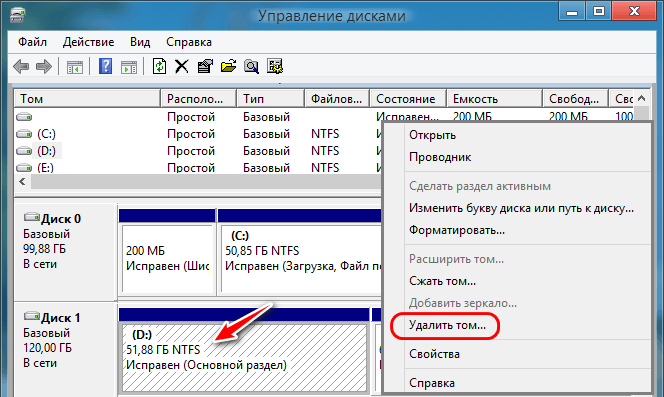Open the Справка menu in menu bar
The image size is (664, 397).
click(x=189, y=42)
